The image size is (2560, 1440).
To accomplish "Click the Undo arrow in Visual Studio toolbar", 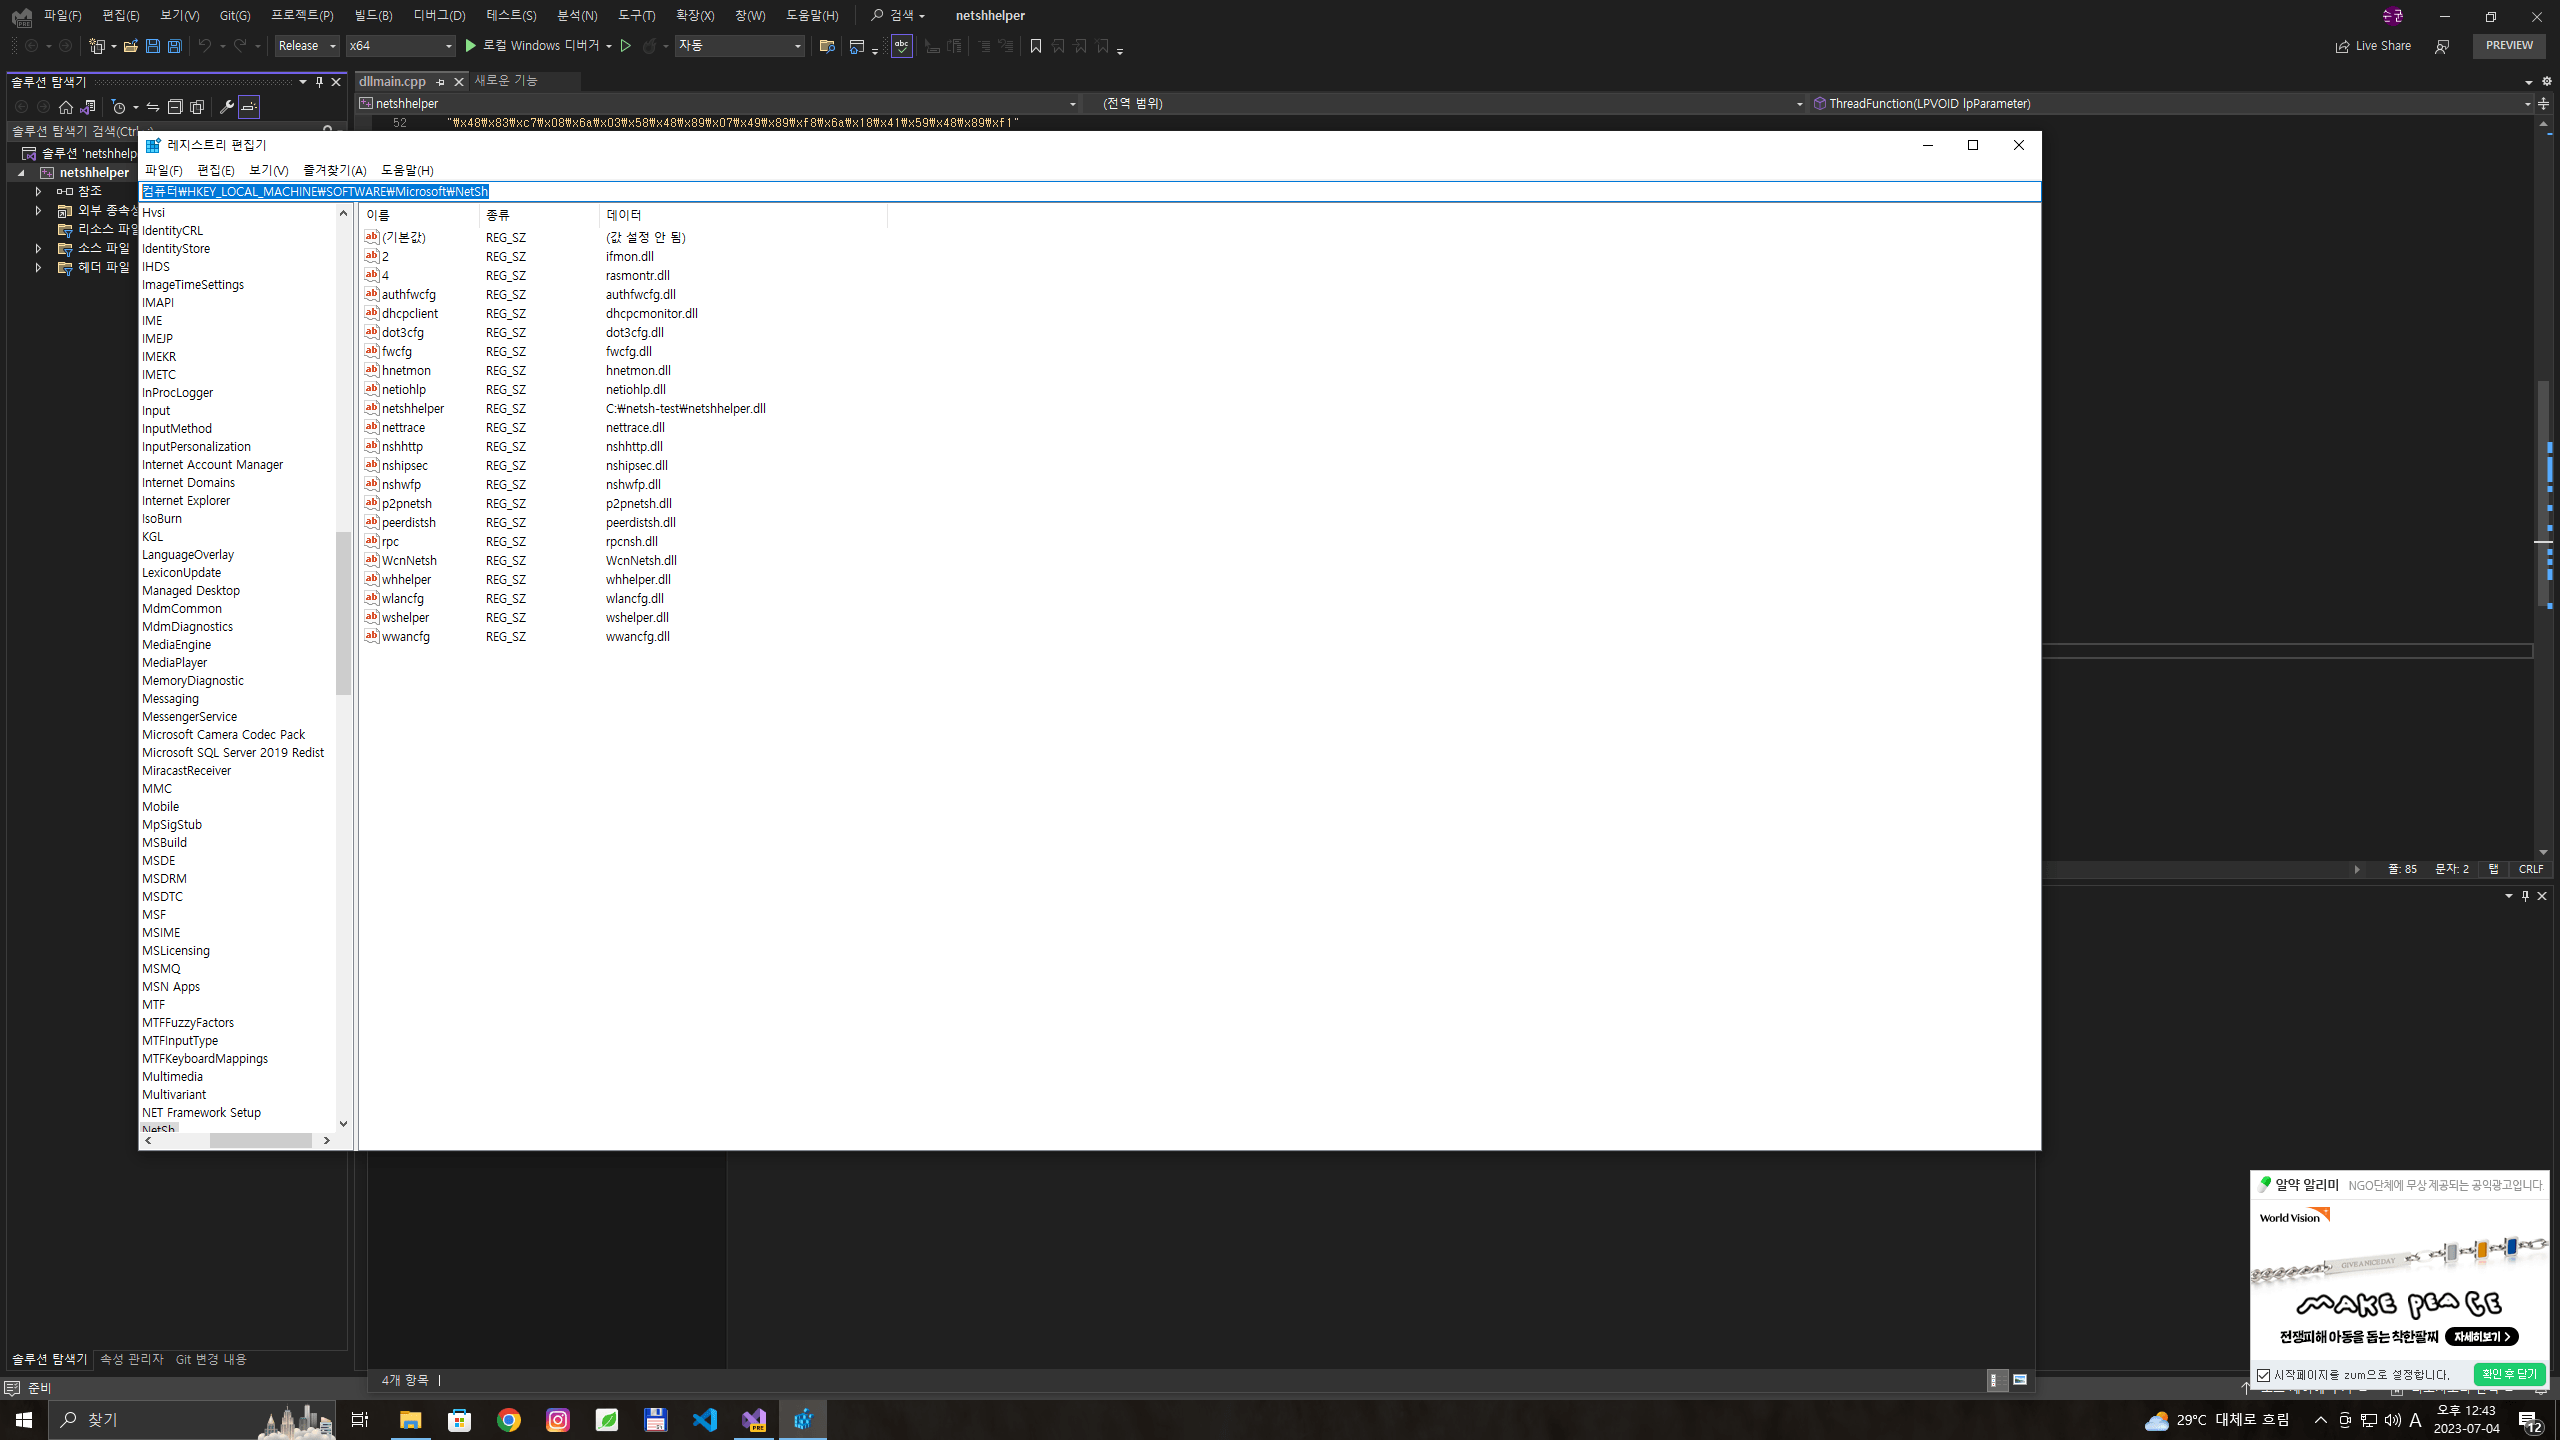I will 204,46.
